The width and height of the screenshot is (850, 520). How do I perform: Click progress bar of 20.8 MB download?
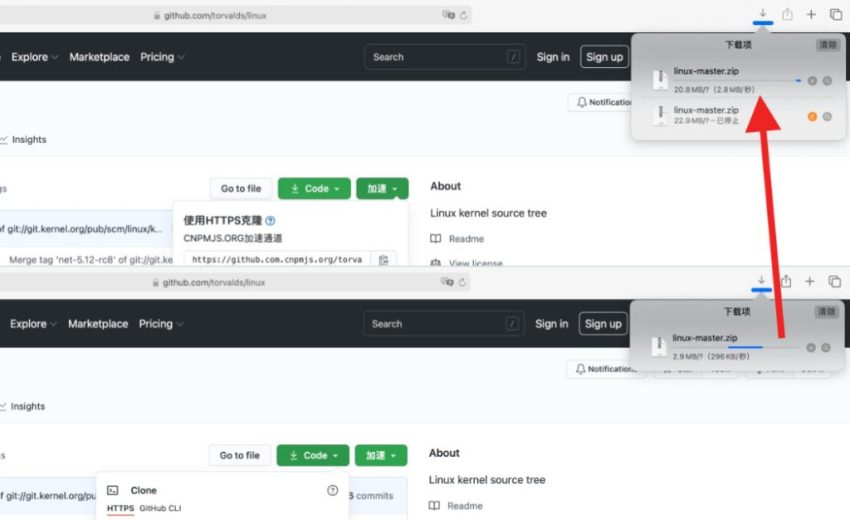pyautogui.click(x=737, y=80)
